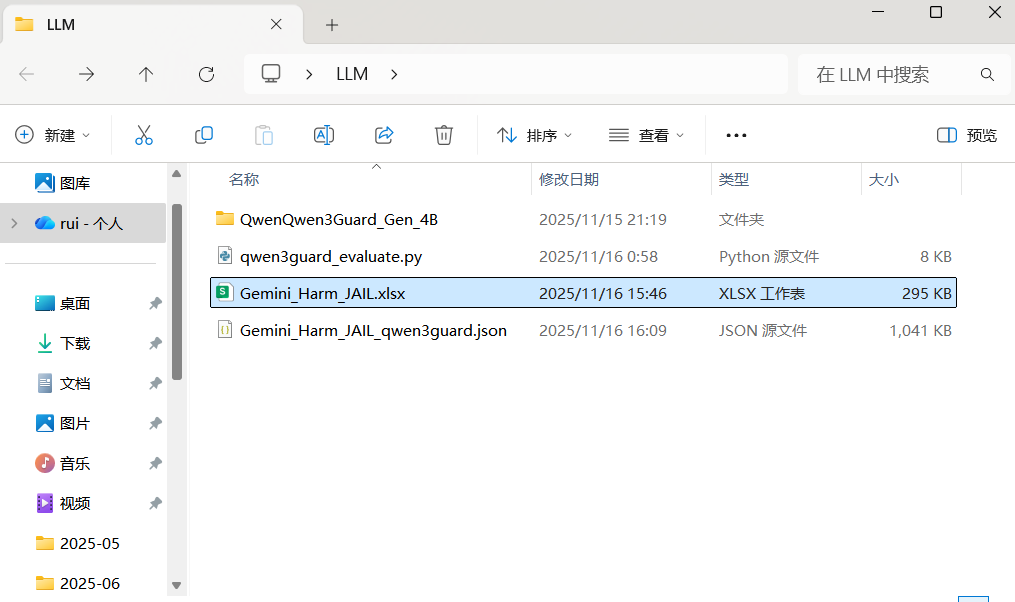
Task: Click the Delete trash can icon
Action: point(443,135)
